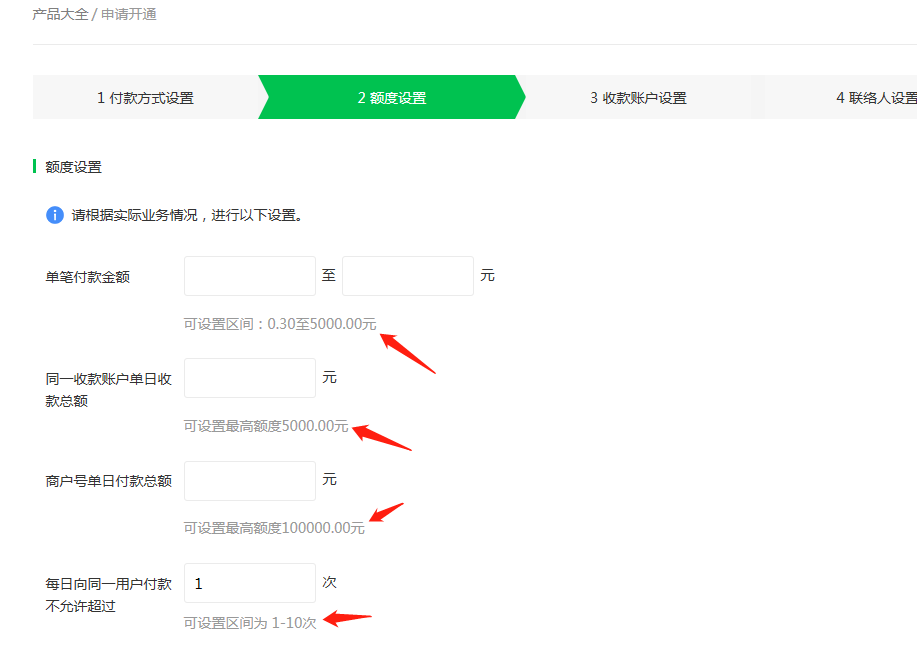
Task: Select the green 2 额度设置 step
Action: tap(391, 98)
